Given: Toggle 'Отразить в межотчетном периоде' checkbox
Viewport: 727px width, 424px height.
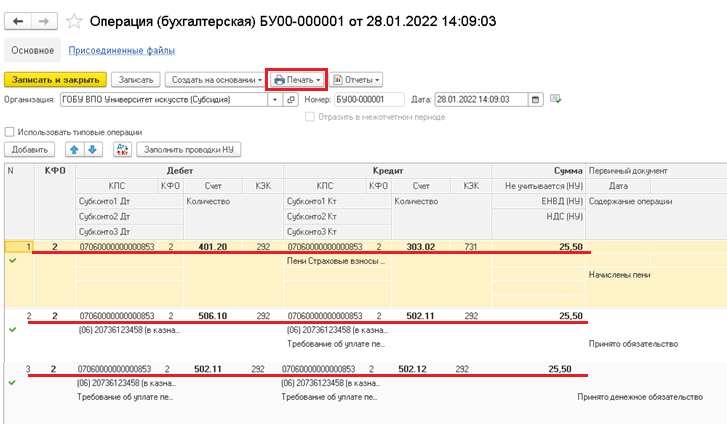Looking at the screenshot, I should [310, 116].
